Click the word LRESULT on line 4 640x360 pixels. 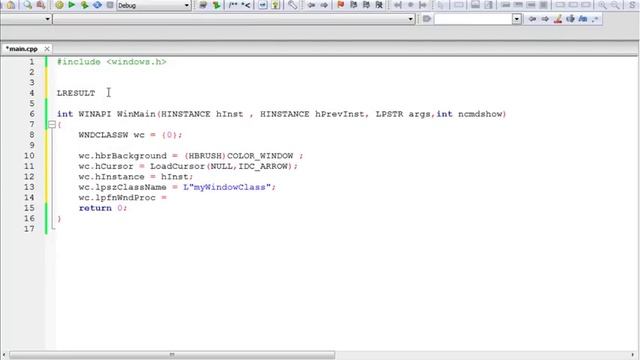click(76, 93)
